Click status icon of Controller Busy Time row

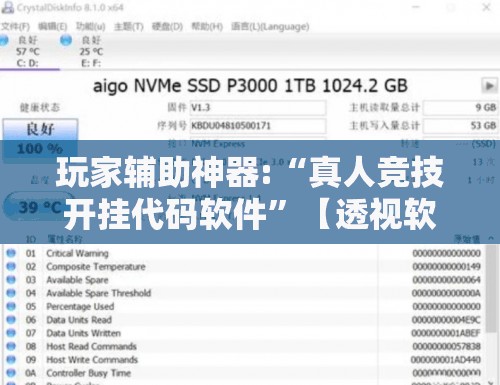pyautogui.click(x=11, y=373)
